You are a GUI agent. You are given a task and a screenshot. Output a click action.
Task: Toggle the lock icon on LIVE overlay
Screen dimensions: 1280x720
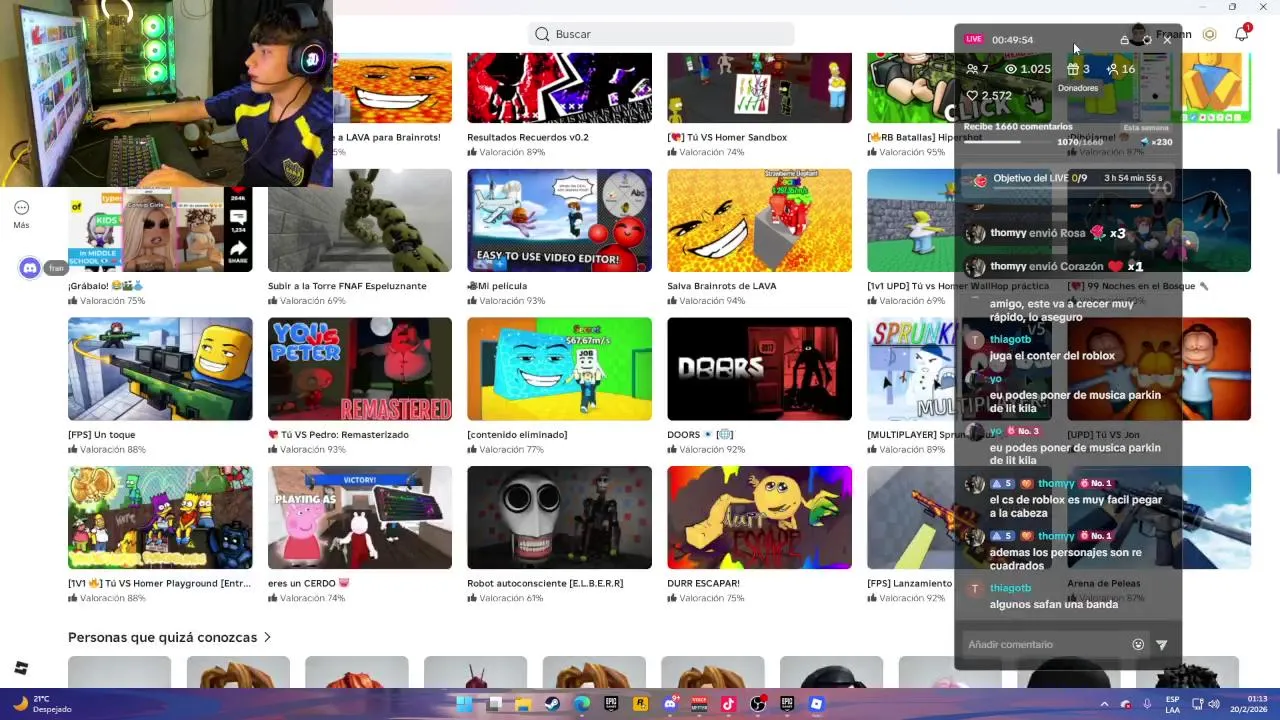[x=1124, y=40]
